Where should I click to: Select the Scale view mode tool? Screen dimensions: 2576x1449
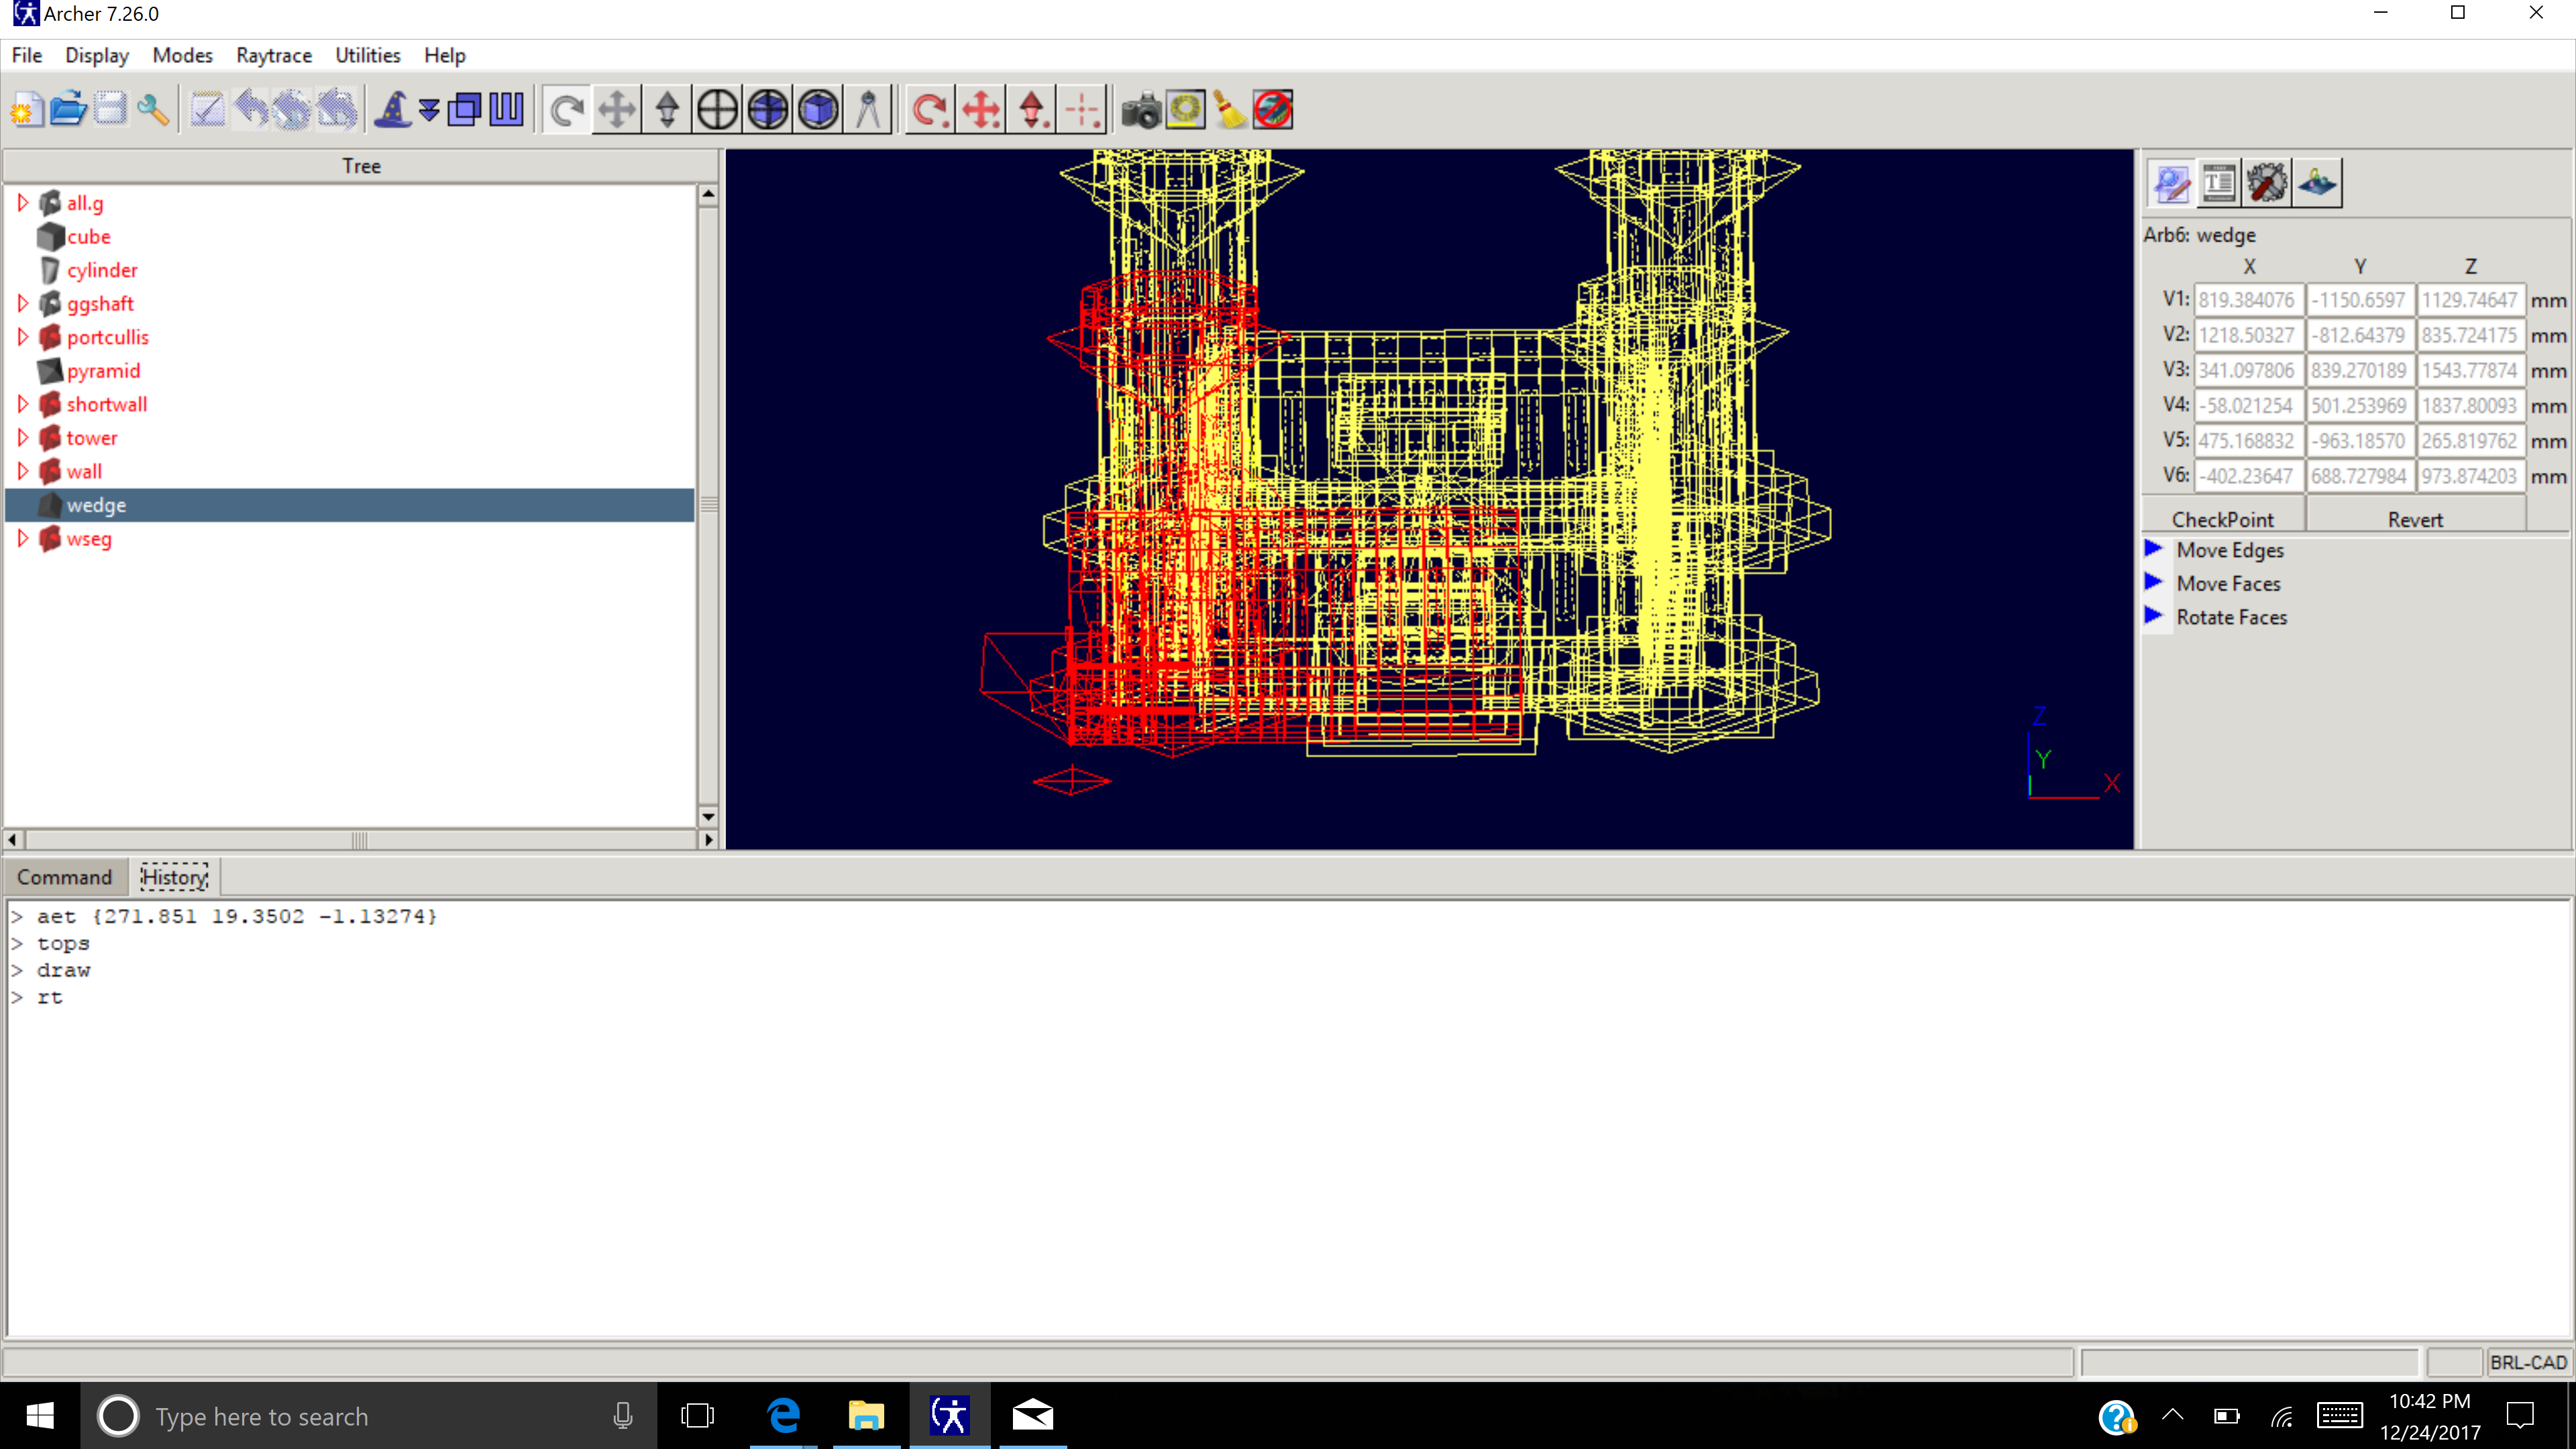667,109
